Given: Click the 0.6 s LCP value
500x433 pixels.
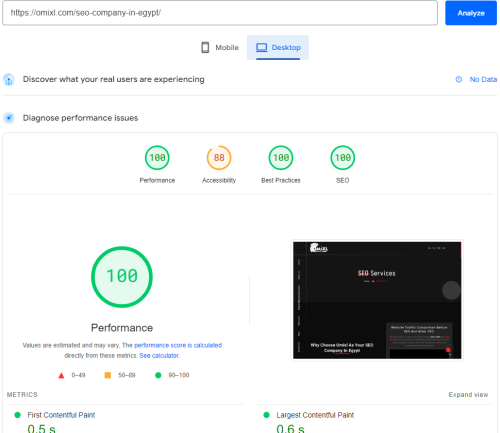Looking at the screenshot, I should [290, 428].
